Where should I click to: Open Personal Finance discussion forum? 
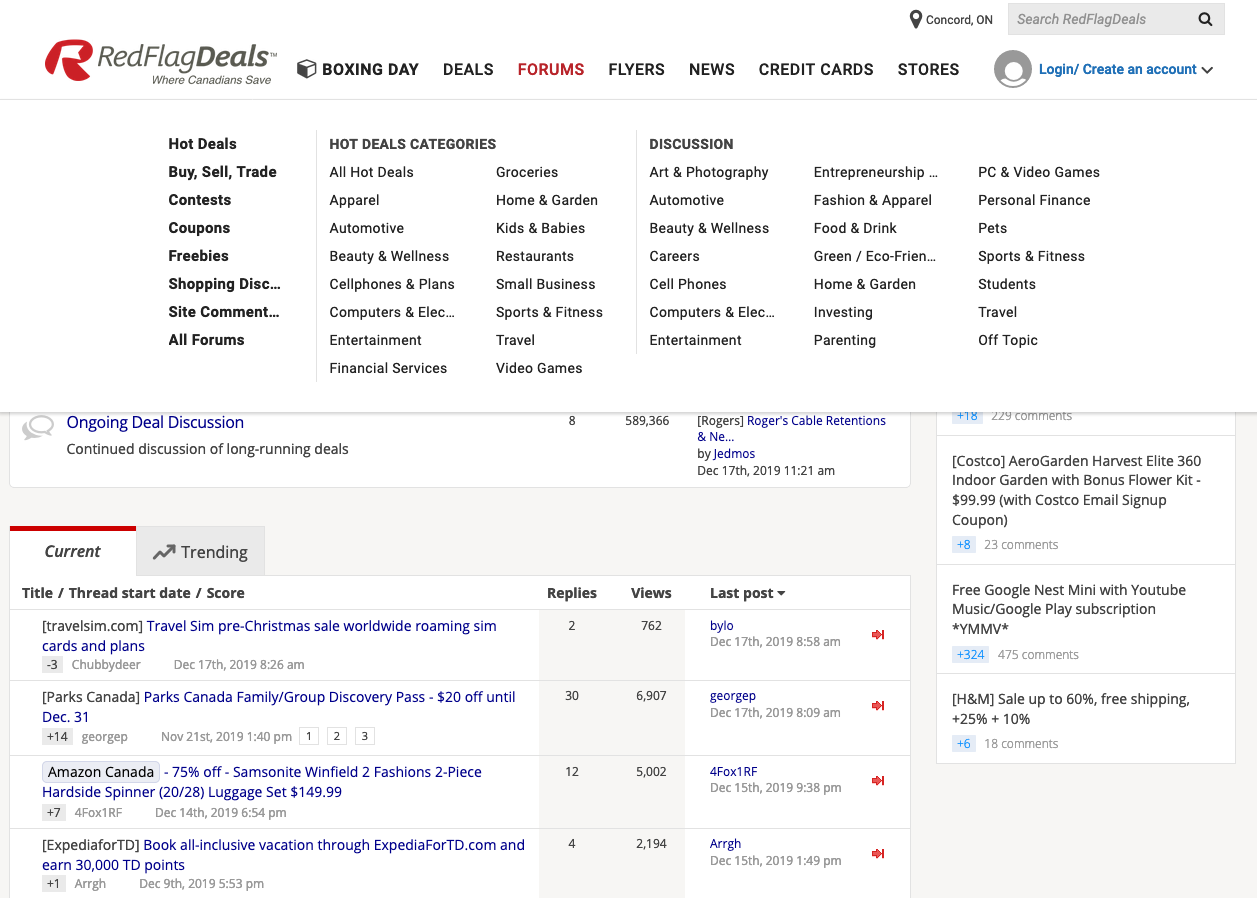1034,200
